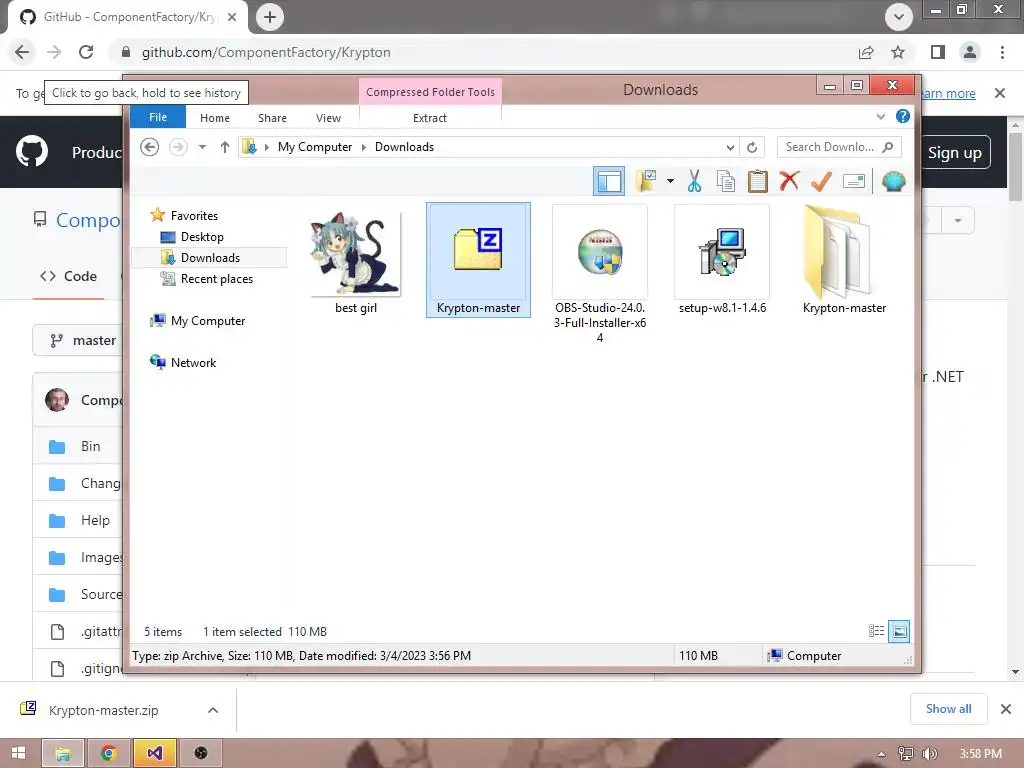Switch to the Share ribbon tab
The width and height of the screenshot is (1024, 768).
[272, 118]
